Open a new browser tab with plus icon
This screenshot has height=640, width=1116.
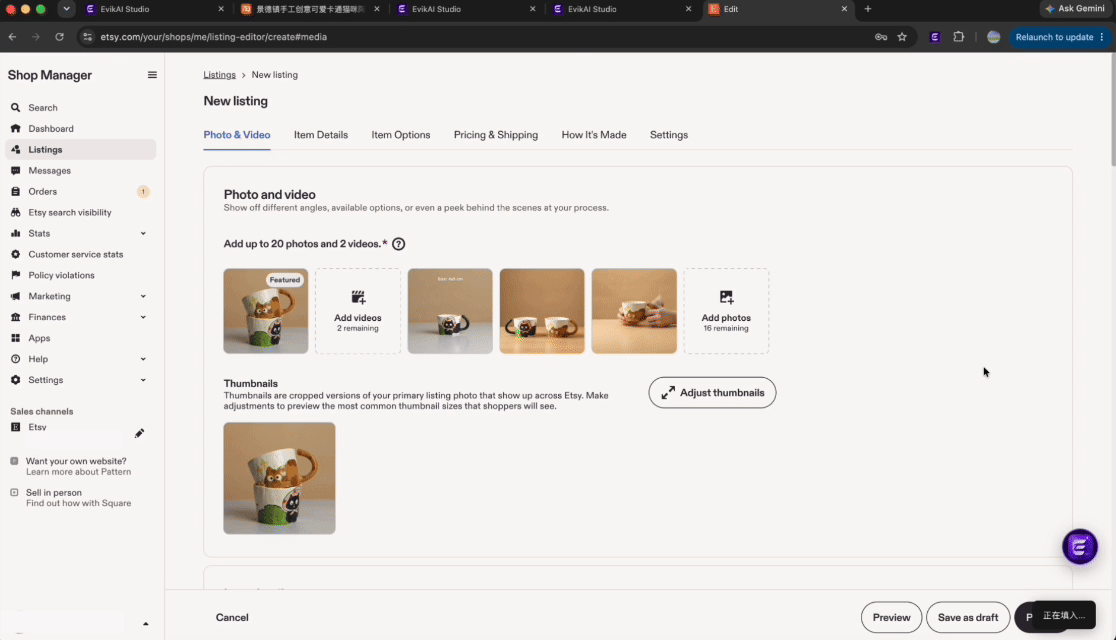click(x=867, y=9)
